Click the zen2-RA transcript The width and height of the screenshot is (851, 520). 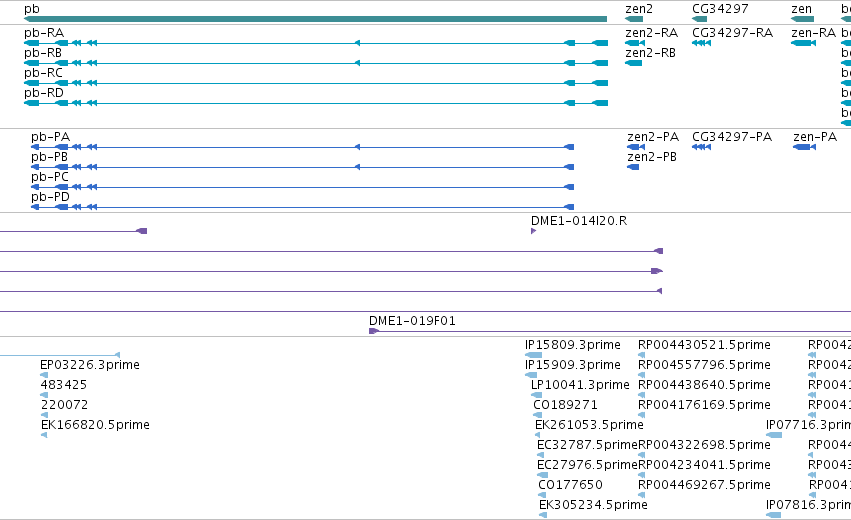635,43
